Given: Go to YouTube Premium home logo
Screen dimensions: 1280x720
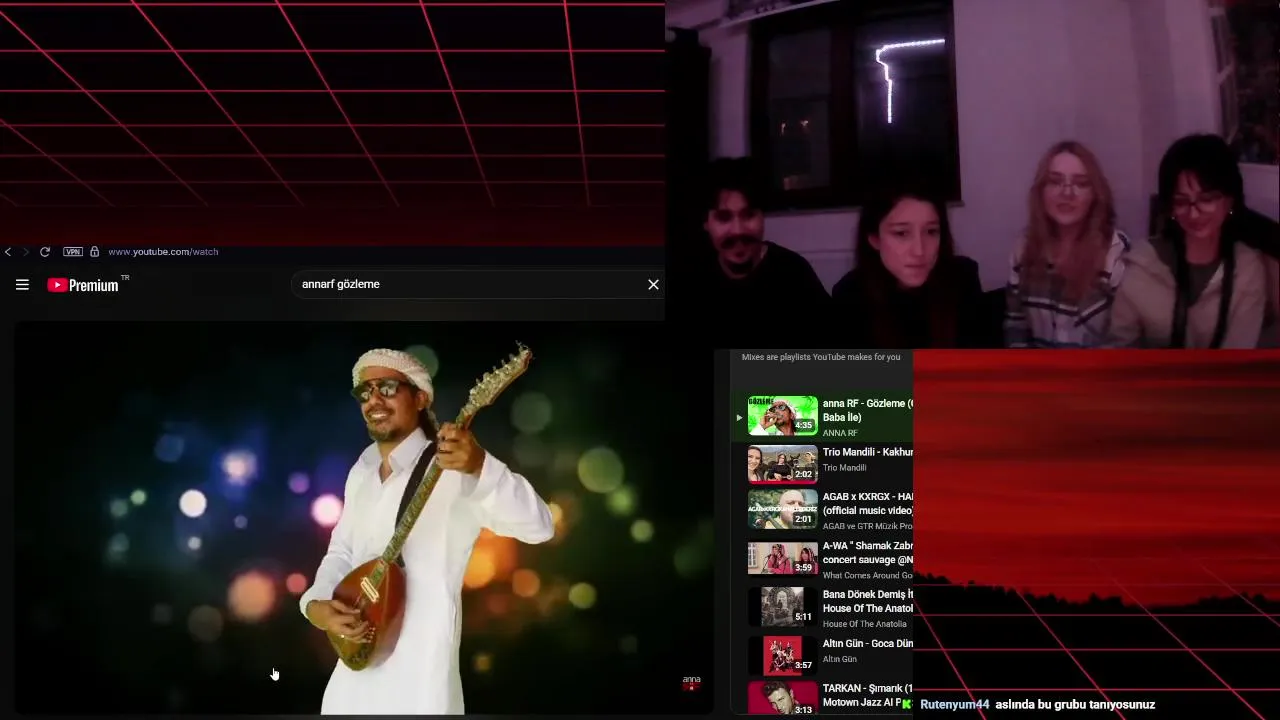Looking at the screenshot, I should tap(83, 285).
